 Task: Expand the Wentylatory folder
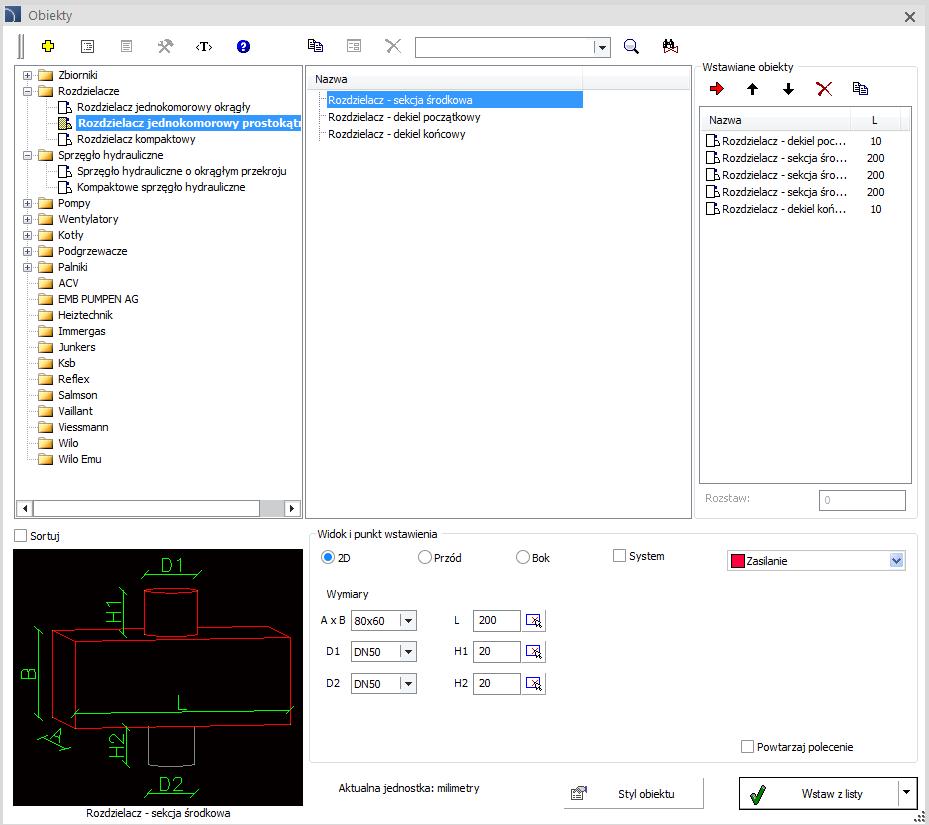tap(27, 219)
